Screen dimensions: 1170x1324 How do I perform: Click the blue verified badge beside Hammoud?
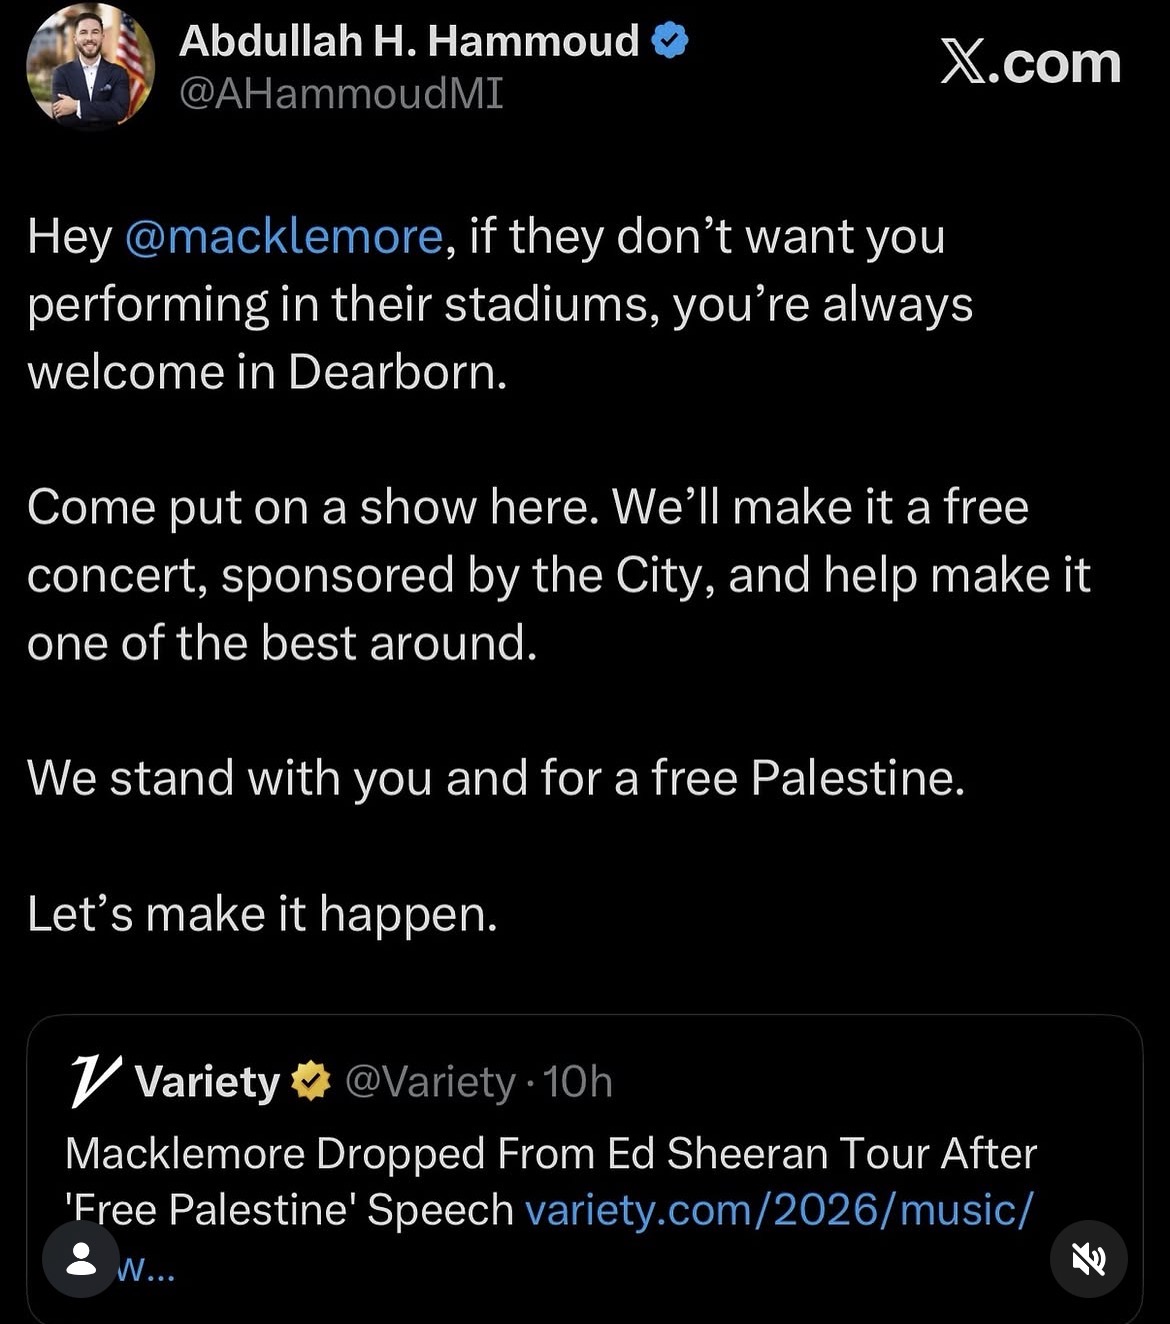[x=670, y=41]
